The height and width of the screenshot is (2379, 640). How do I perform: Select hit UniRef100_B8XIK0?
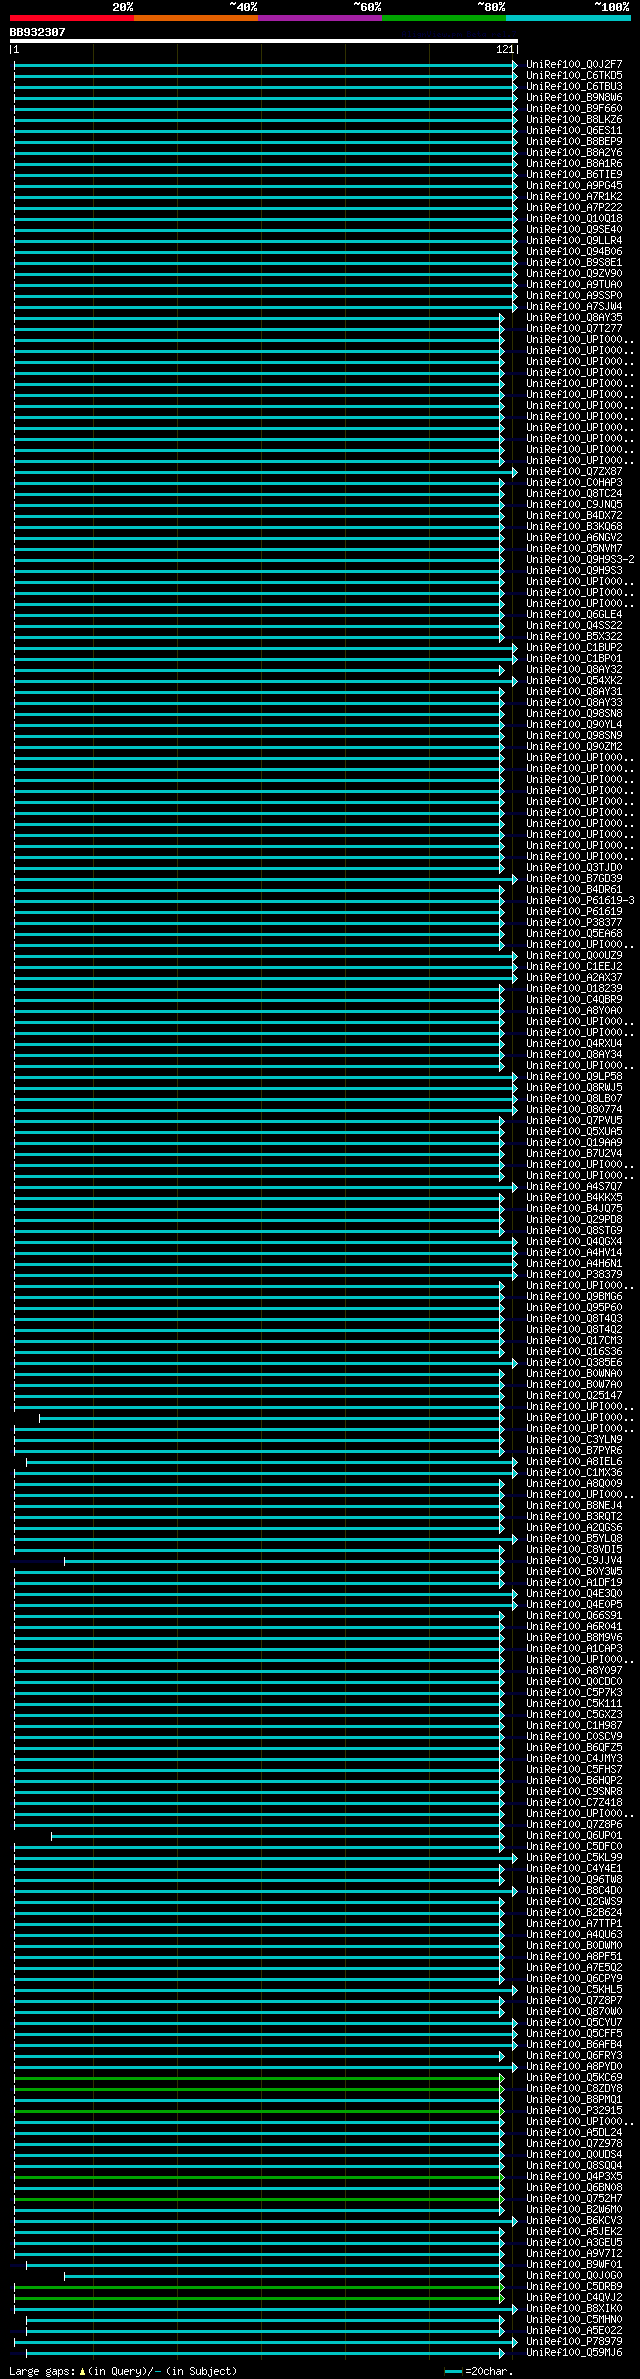[574, 2308]
